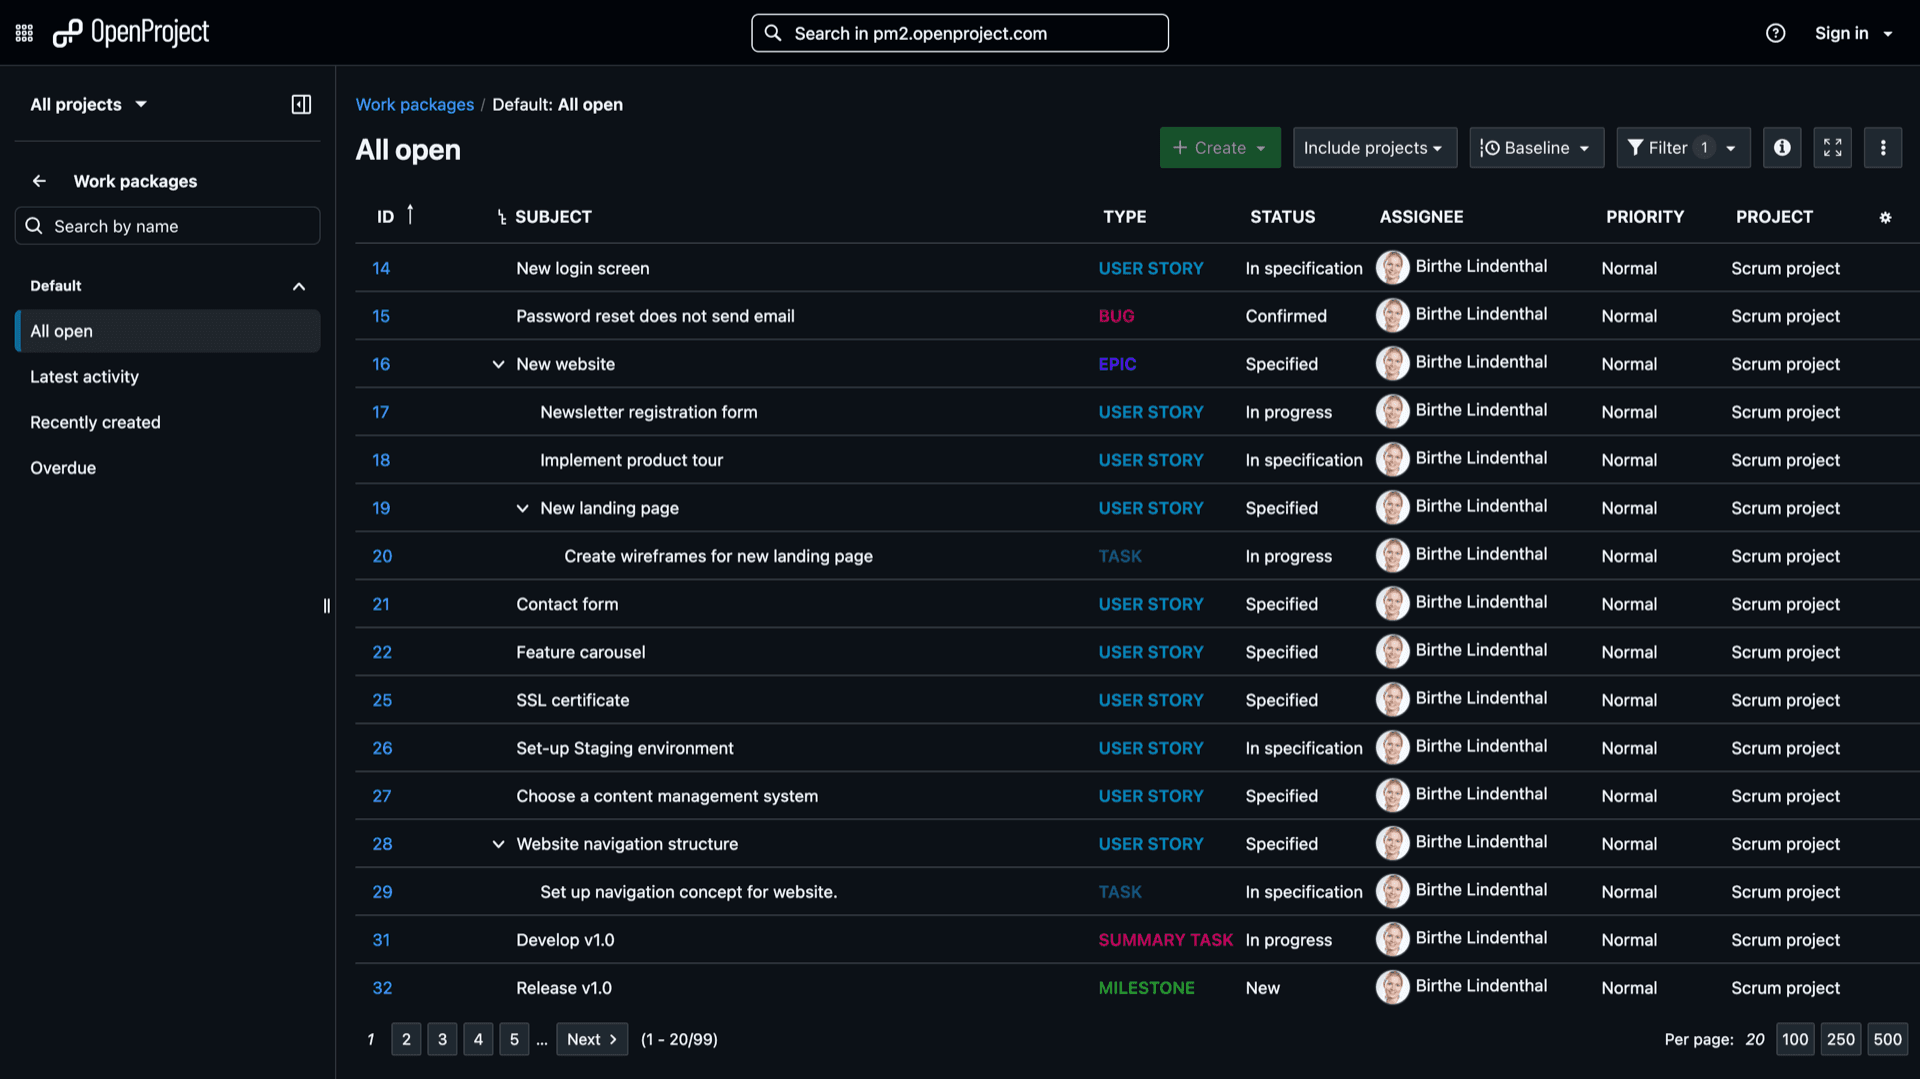Click 'Password reset does not send email' subject
Image resolution: width=1920 pixels, height=1079 pixels.
pos(655,316)
